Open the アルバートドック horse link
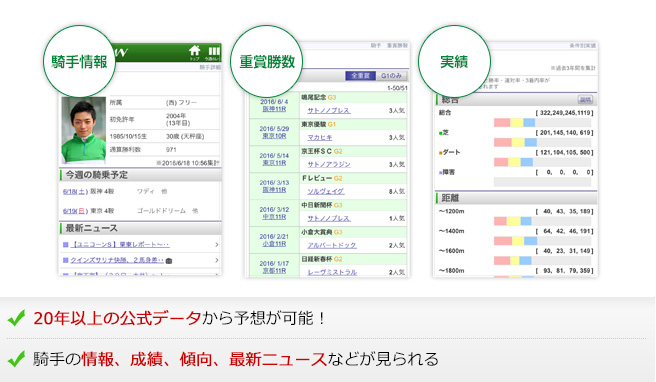656x382 pixels. click(x=332, y=245)
